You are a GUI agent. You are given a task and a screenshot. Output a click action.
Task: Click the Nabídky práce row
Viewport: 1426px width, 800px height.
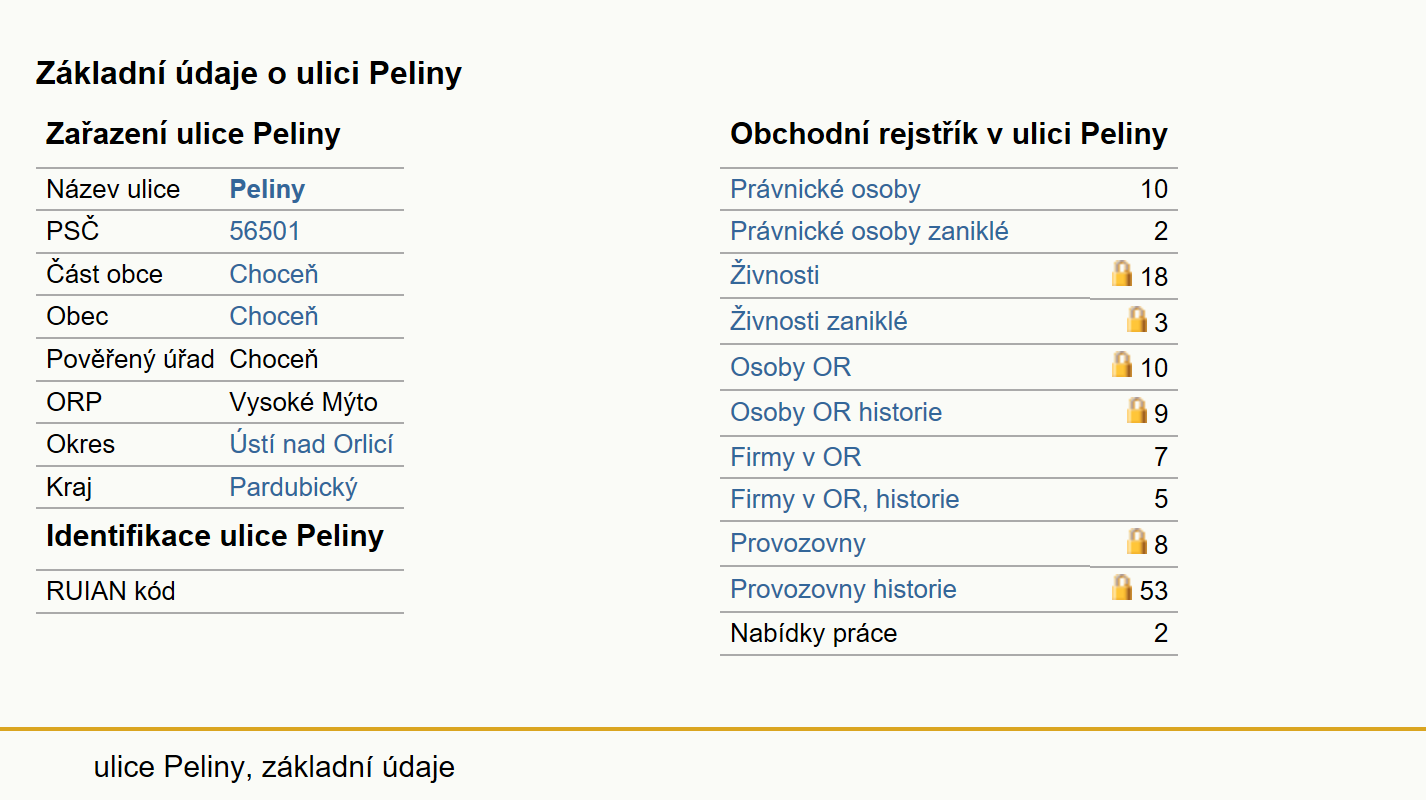click(949, 633)
